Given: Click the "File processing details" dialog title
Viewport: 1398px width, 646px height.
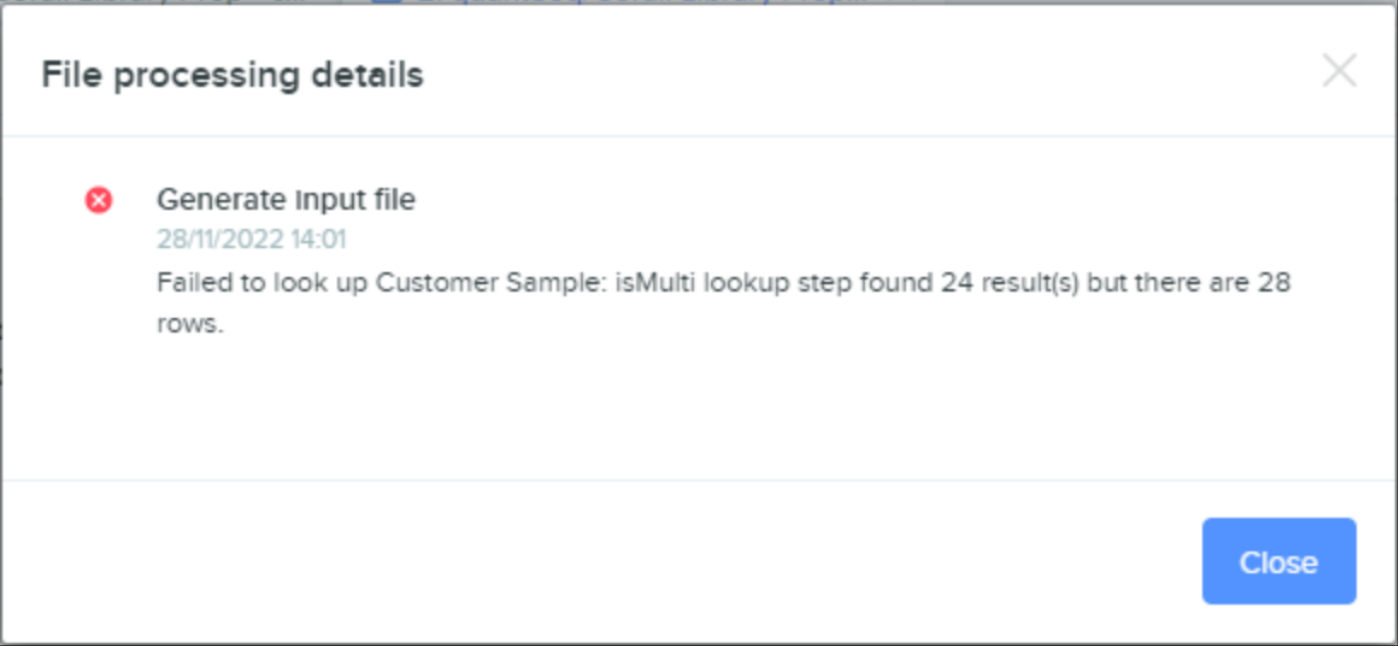Looking at the screenshot, I should click(x=232, y=75).
